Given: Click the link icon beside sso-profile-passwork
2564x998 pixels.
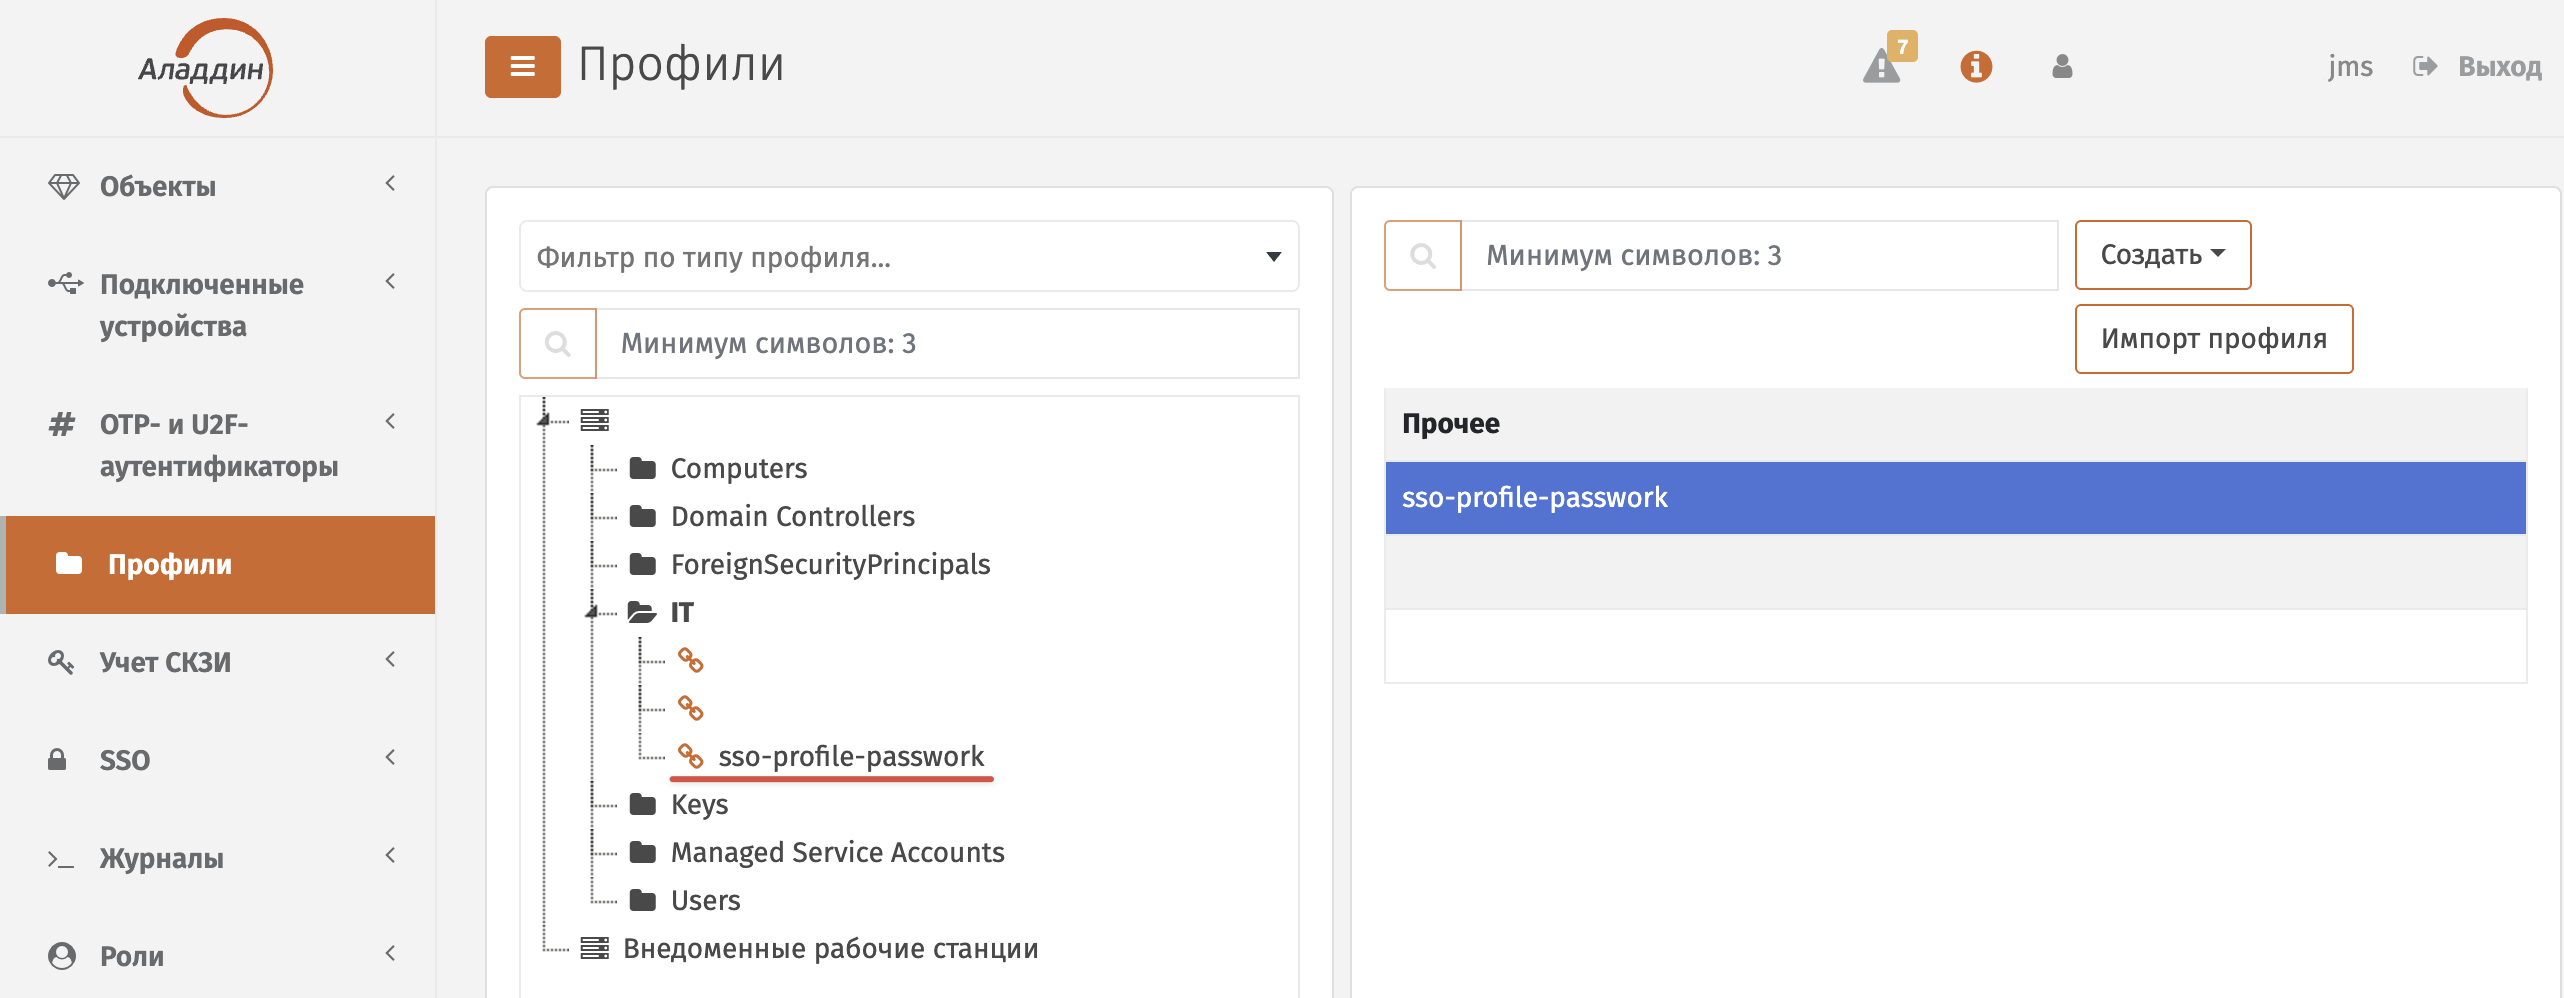Looking at the screenshot, I should (x=691, y=756).
